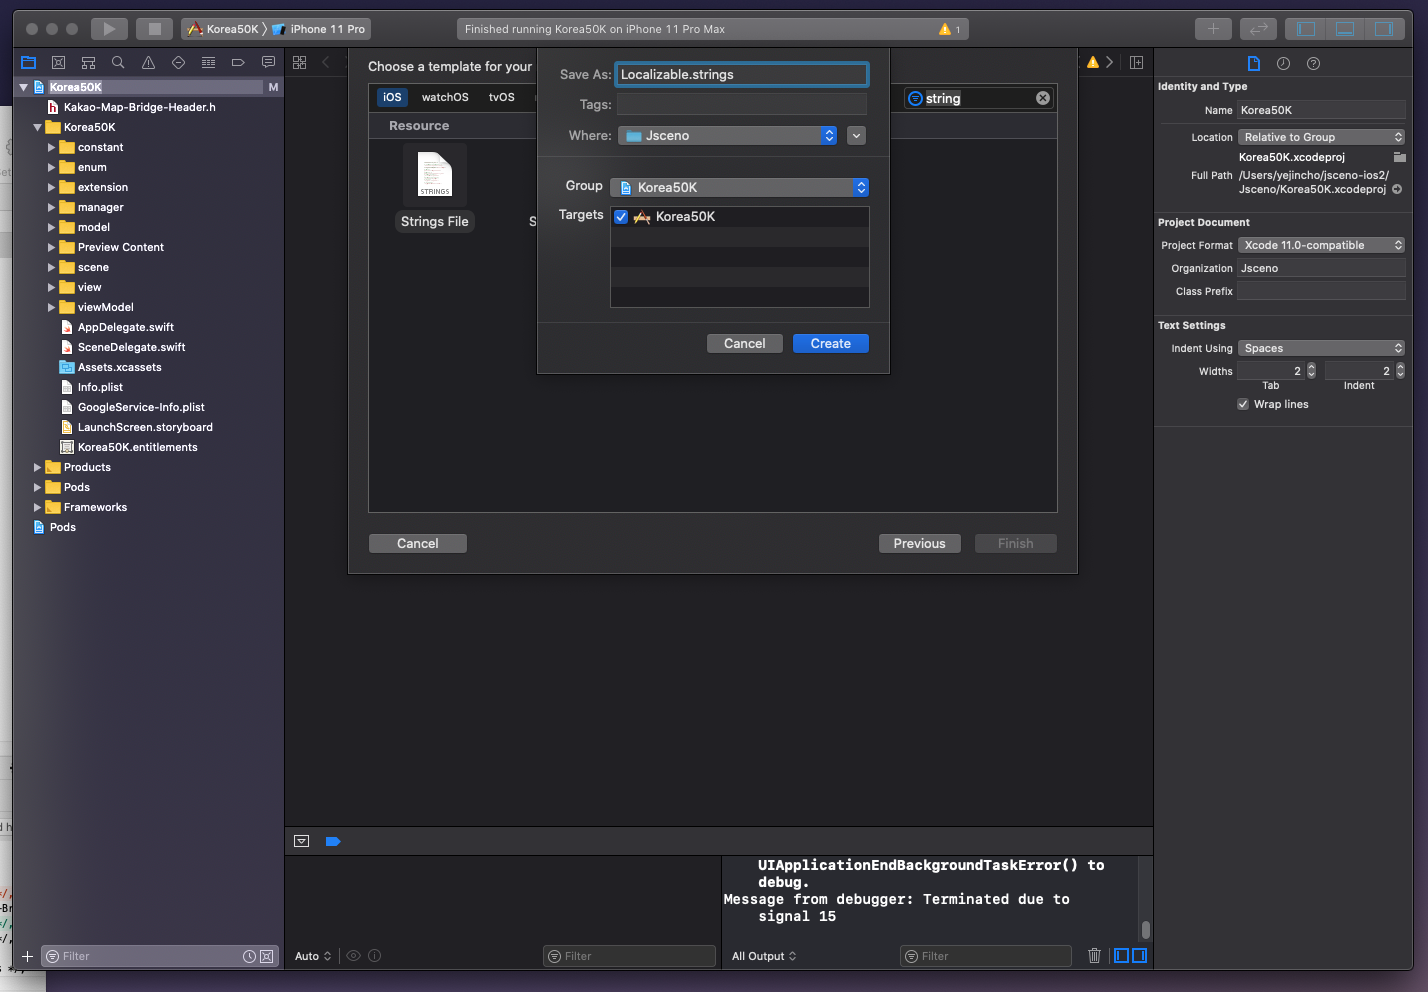Image resolution: width=1428 pixels, height=992 pixels.
Task: Click the Create button
Action: (831, 343)
